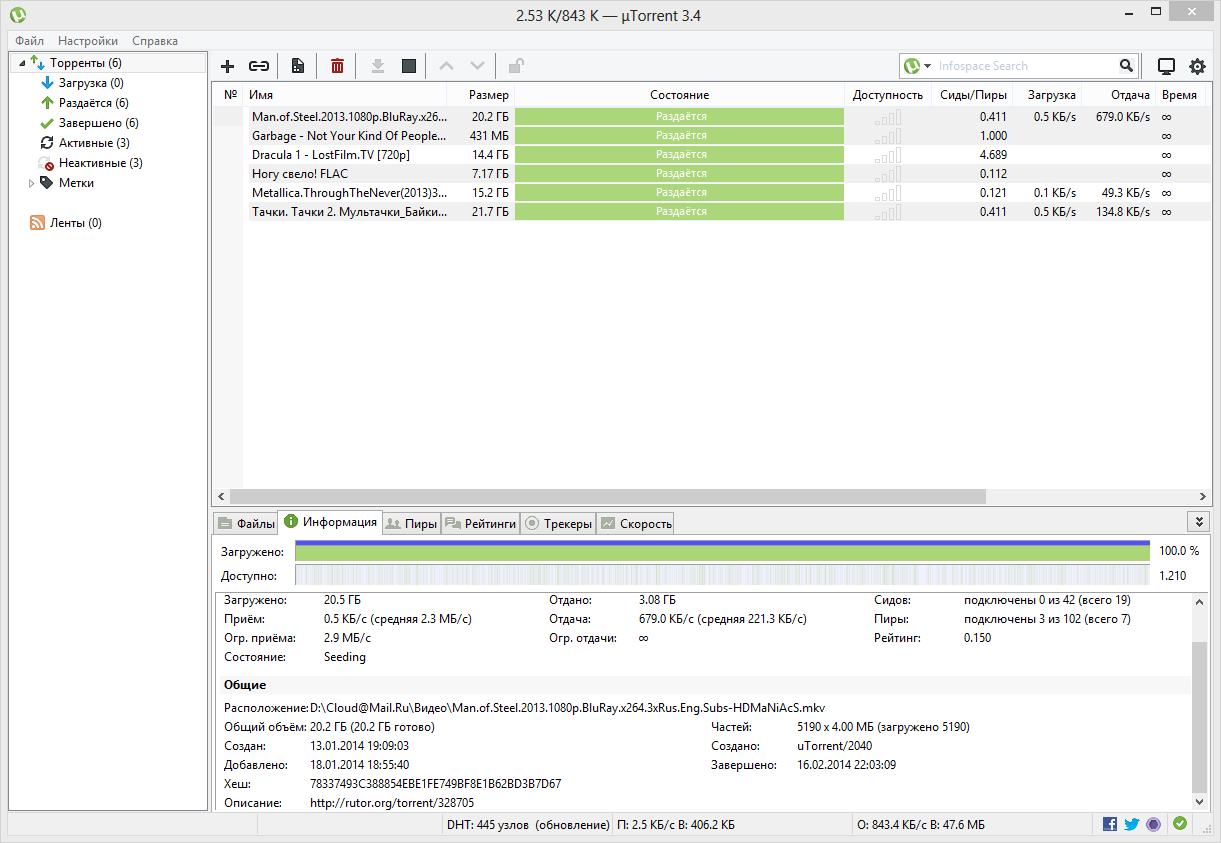Select Завершено (6) in sidebar
This screenshot has height=843, width=1221.
click(98, 123)
